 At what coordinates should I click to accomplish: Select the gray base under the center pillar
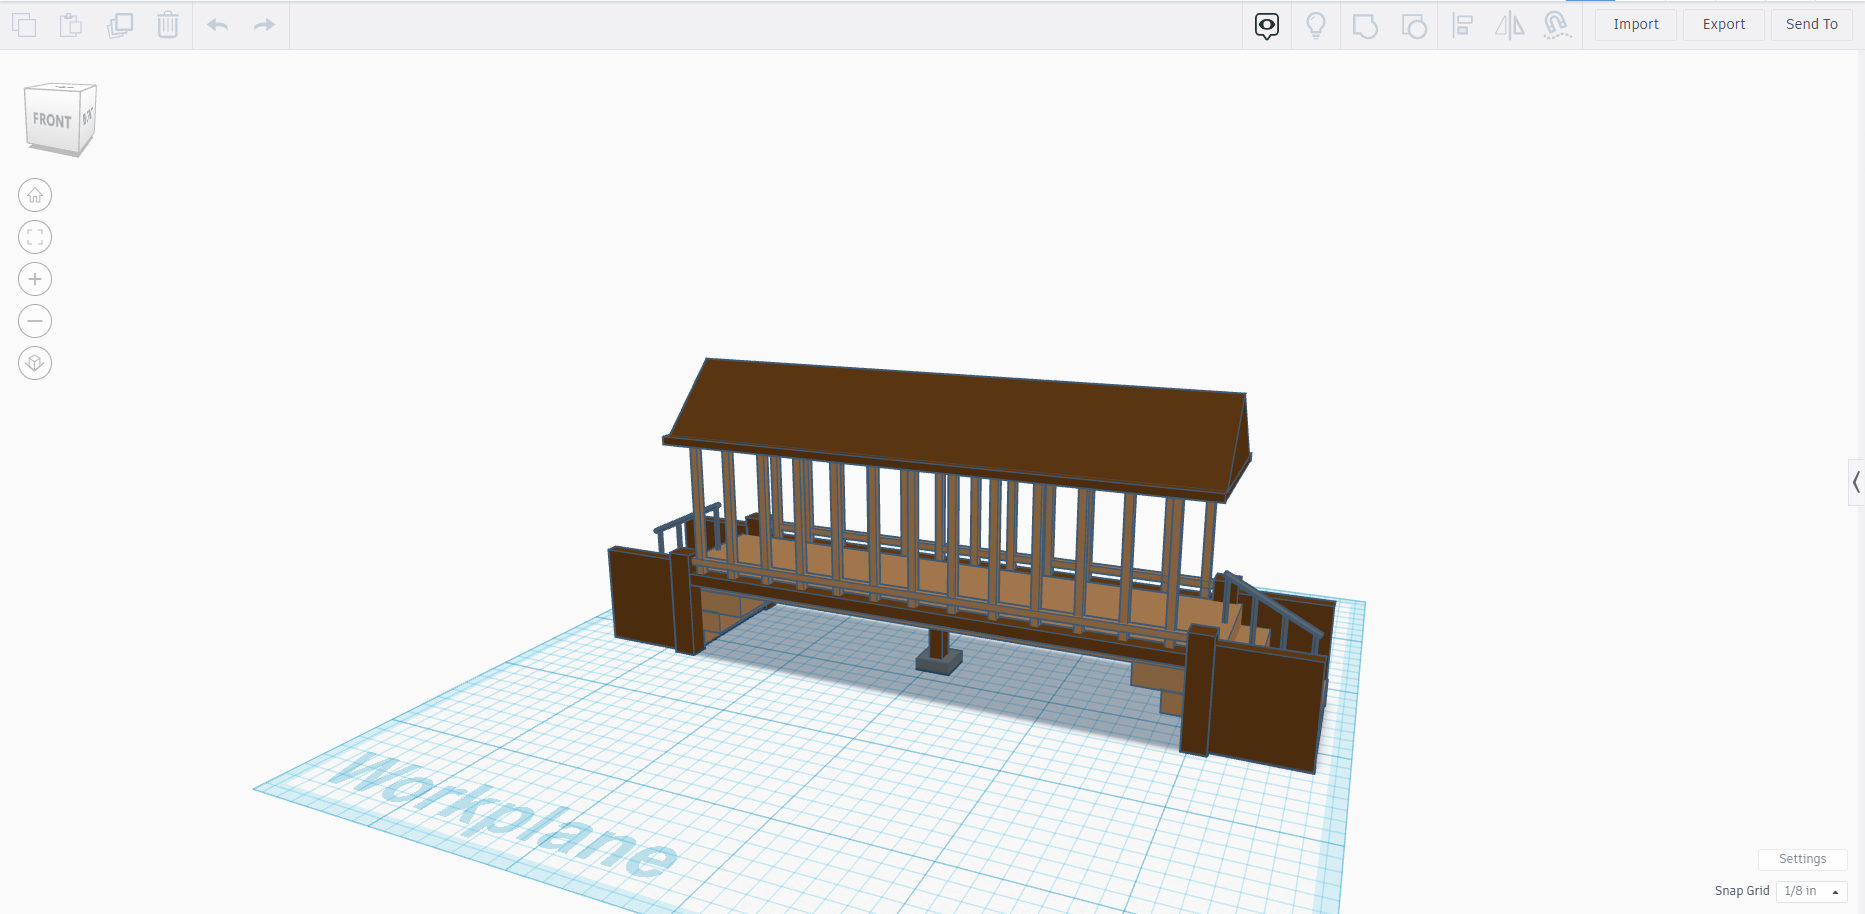(x=939, y=661)
